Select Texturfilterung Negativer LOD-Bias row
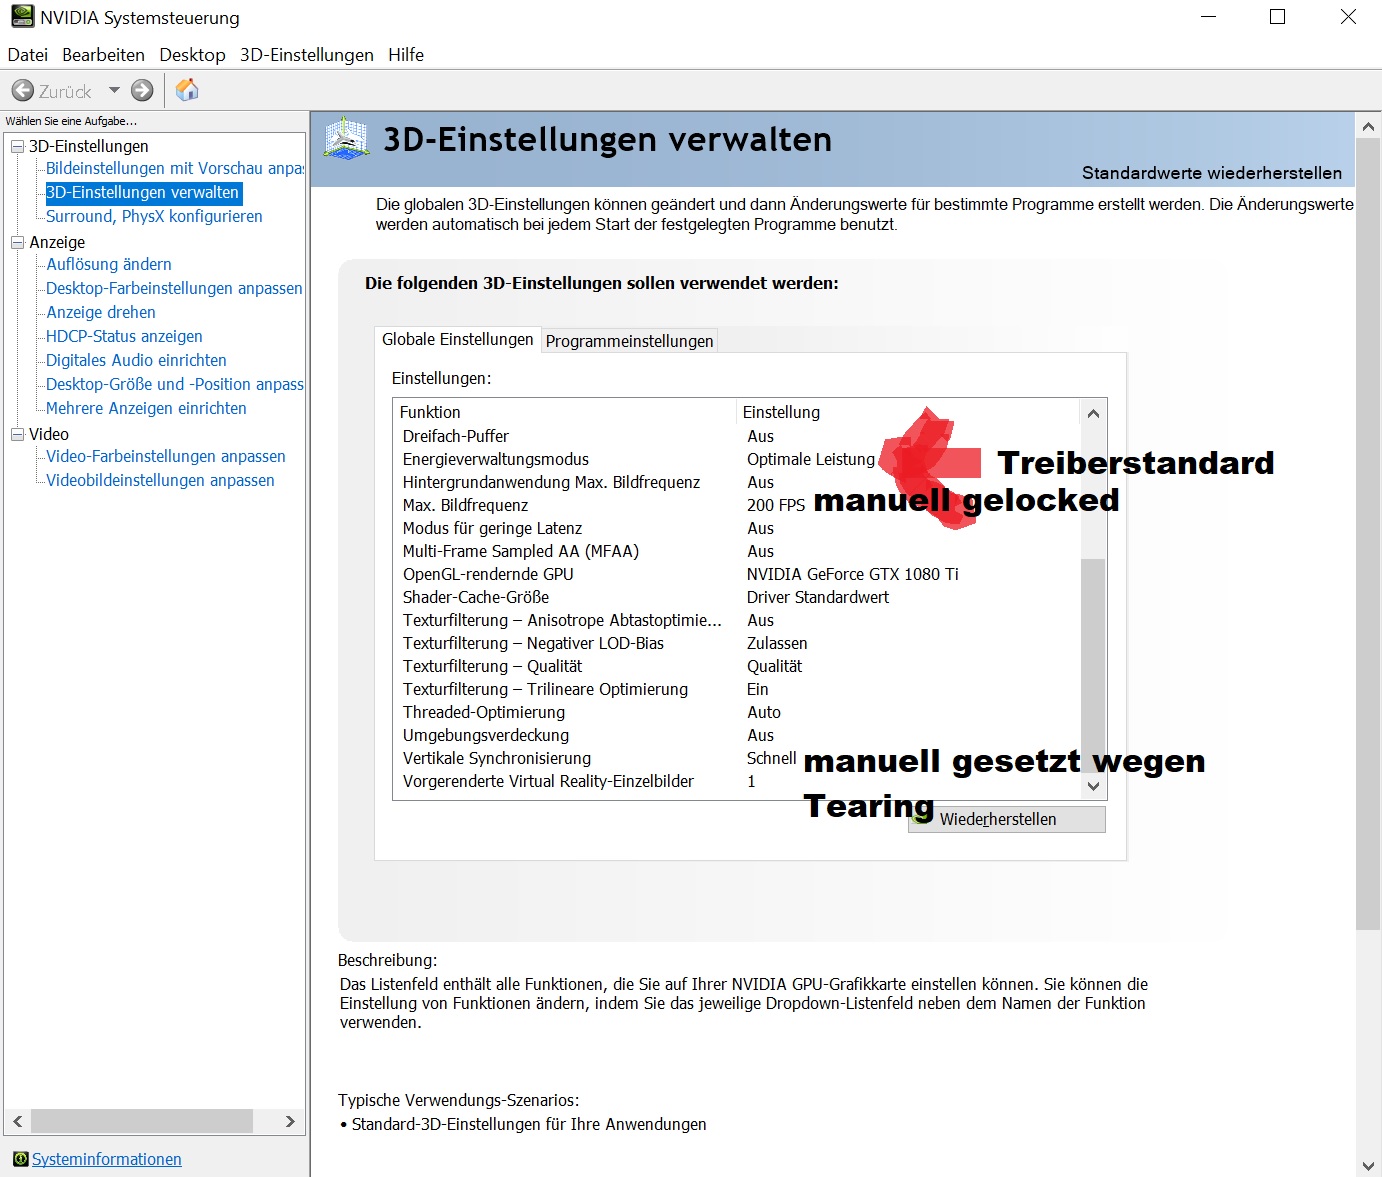 [738, 644]
